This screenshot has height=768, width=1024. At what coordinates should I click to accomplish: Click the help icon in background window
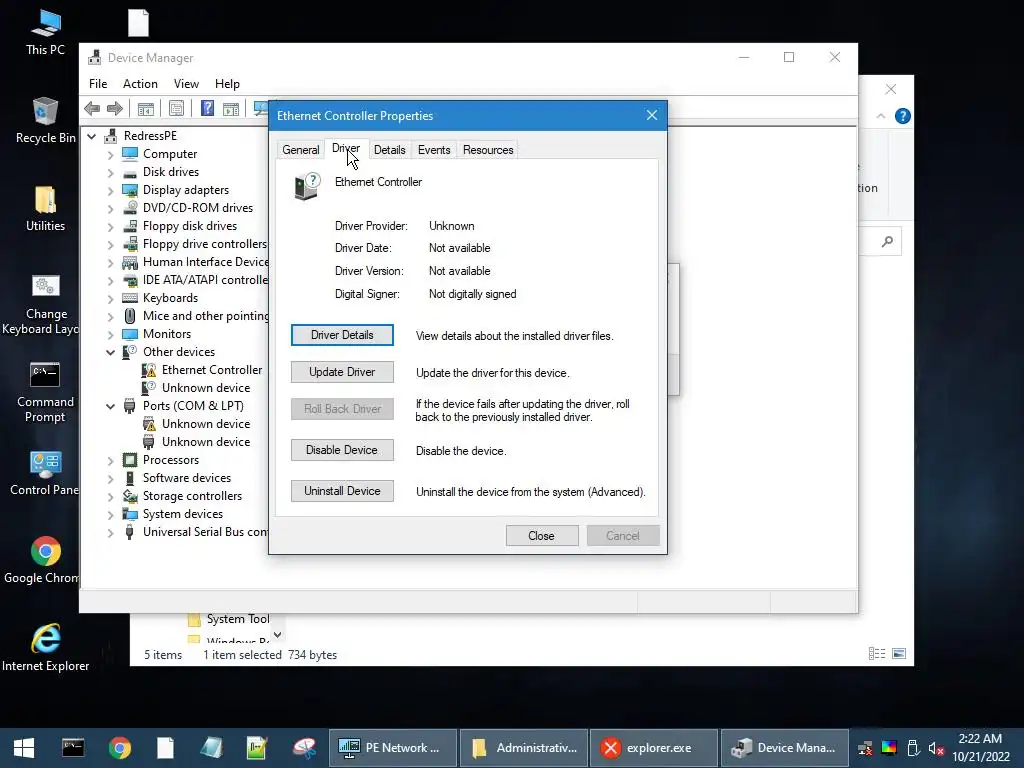click(903, 116)
